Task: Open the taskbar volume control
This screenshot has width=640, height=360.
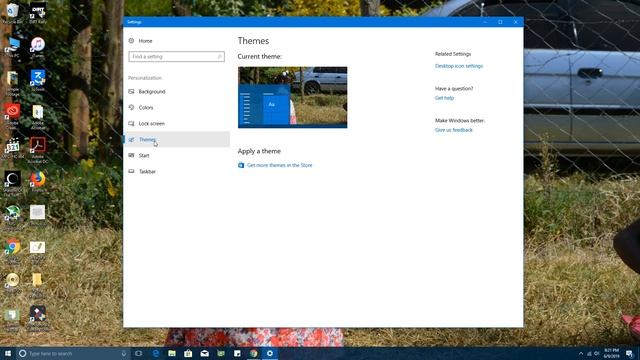Action: tap(596, 353)
